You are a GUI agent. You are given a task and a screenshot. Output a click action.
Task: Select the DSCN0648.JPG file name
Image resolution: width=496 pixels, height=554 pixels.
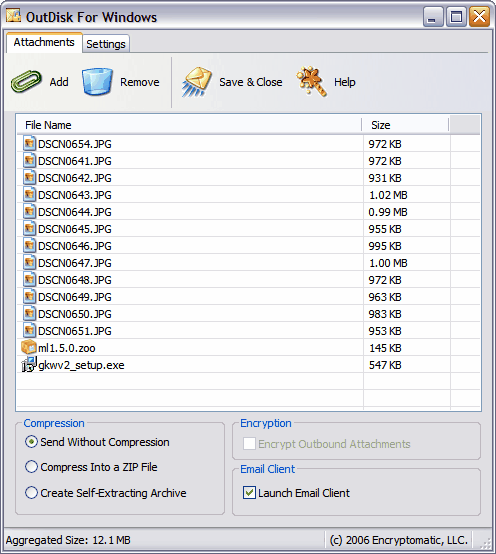75,280
